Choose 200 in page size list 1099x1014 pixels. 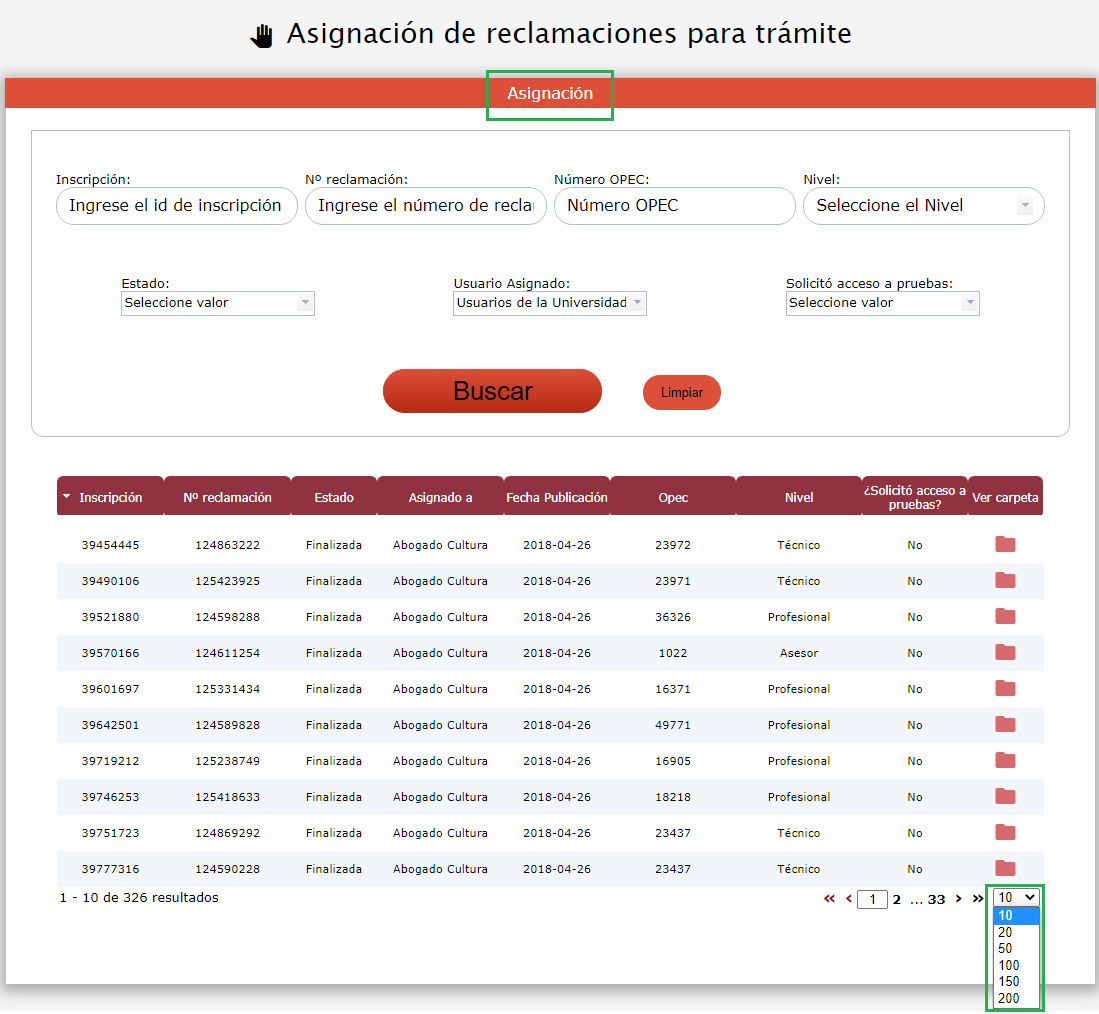(1008, 998)
